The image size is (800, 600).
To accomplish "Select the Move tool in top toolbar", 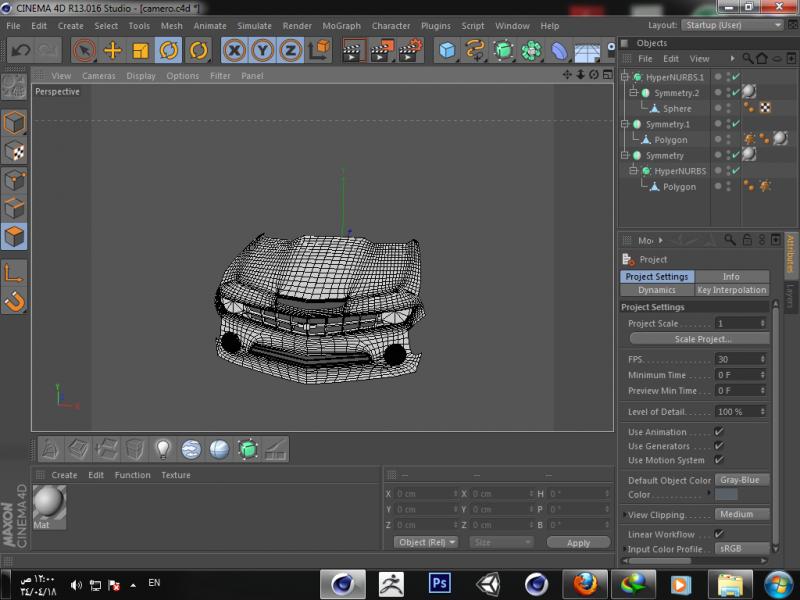I will coord(113,50).
